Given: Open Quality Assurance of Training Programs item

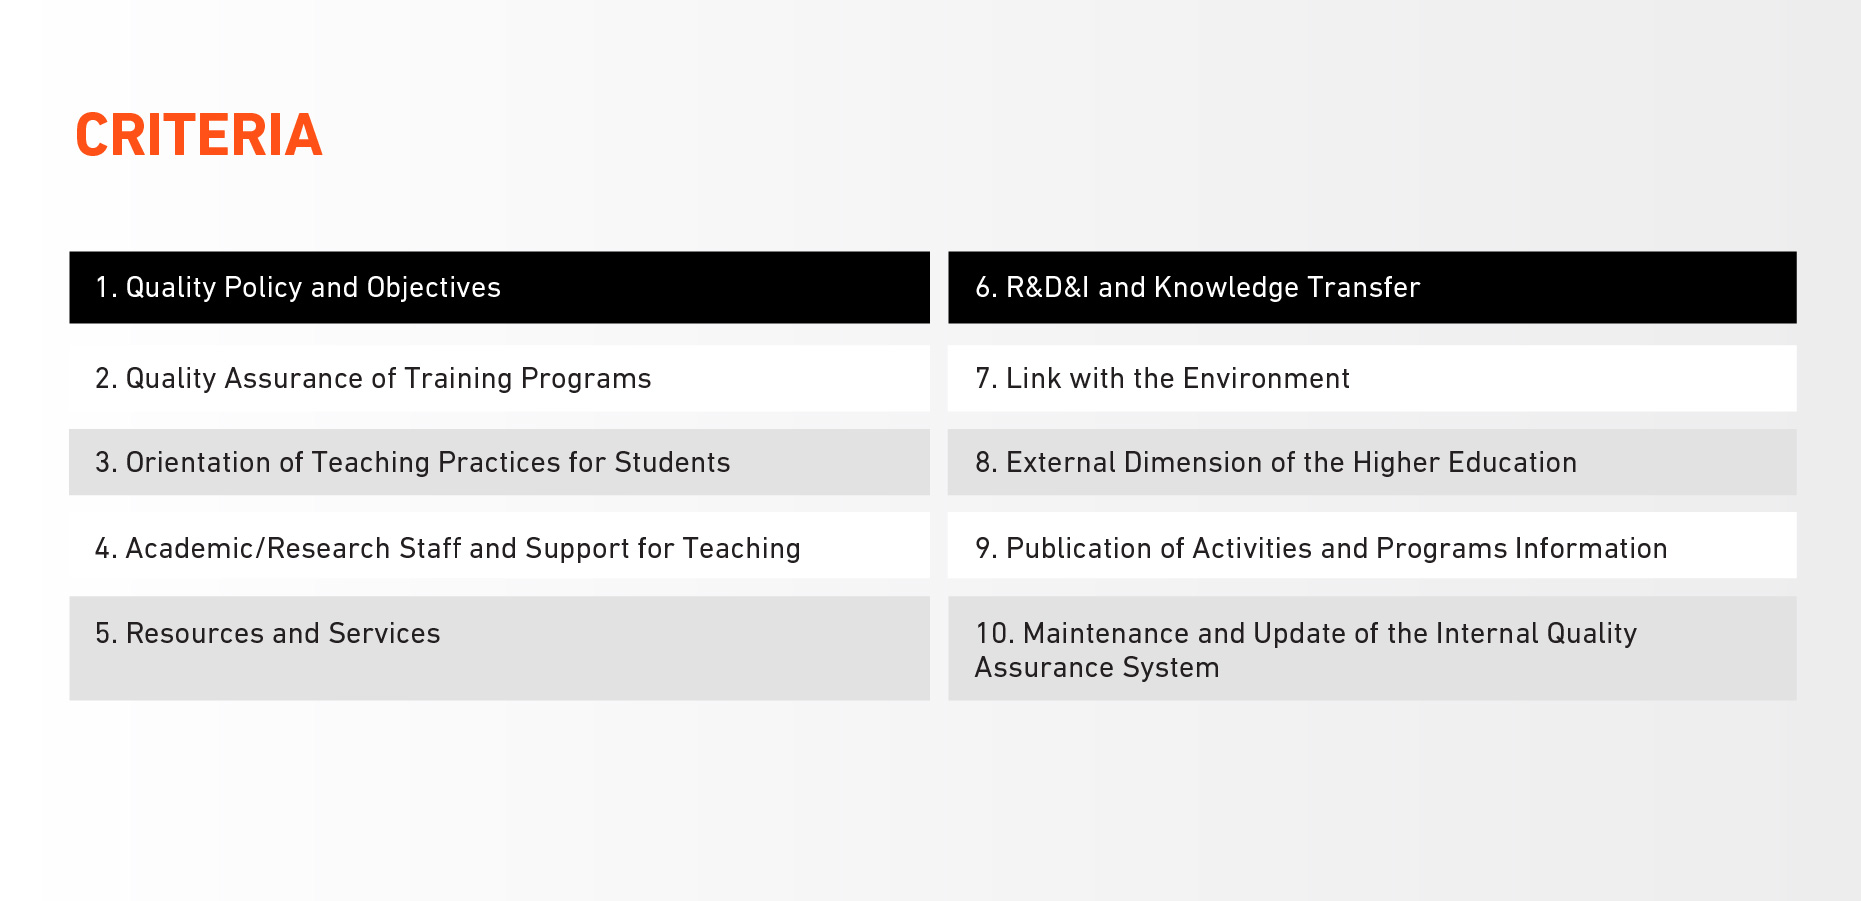Looking at the screenshot, I should point(498,379).
